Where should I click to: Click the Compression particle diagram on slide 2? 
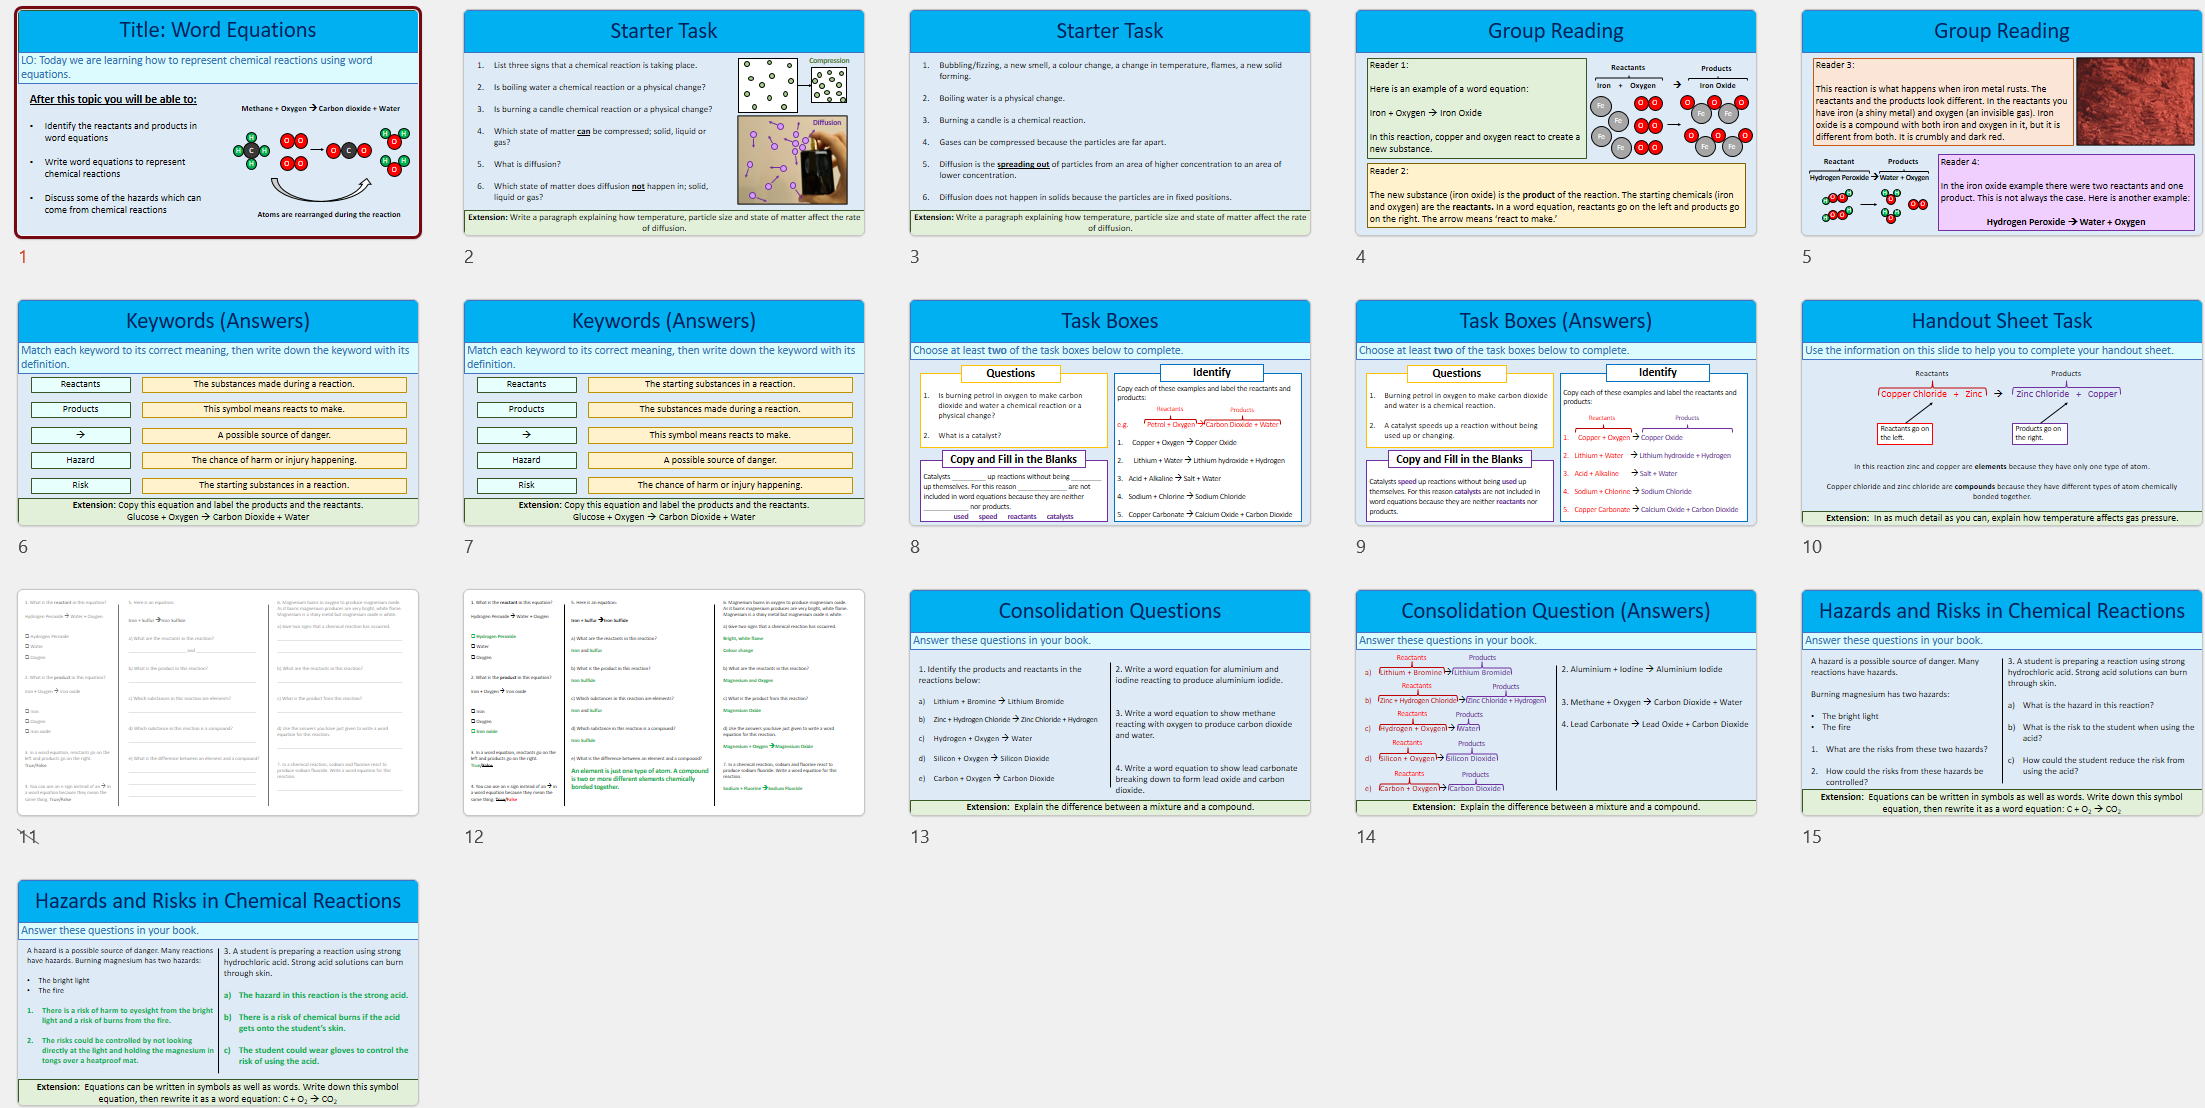795,85
